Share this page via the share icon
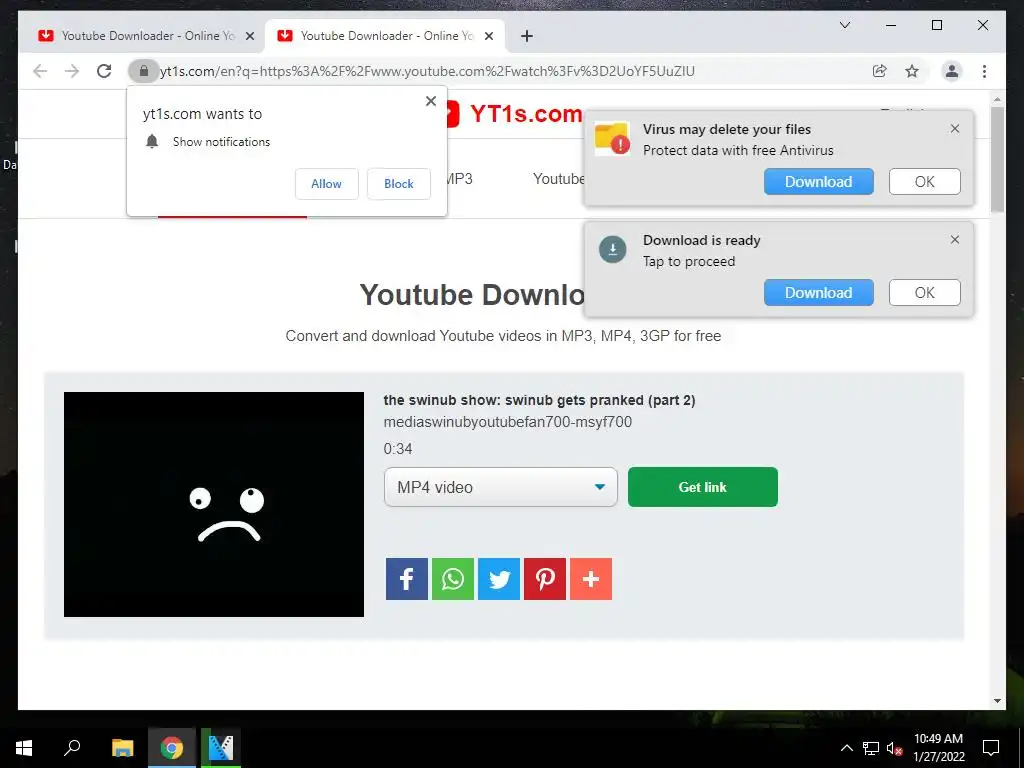1024x768 pixels. [x=880, y=71]
